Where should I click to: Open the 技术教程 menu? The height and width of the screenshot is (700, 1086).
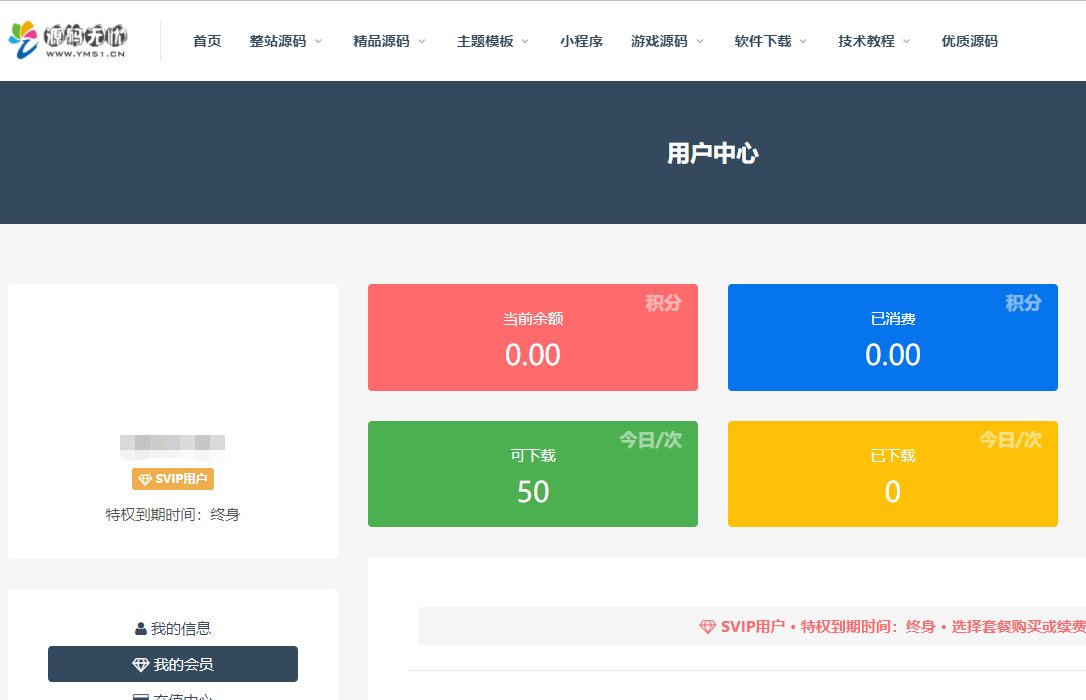point(866,42)
